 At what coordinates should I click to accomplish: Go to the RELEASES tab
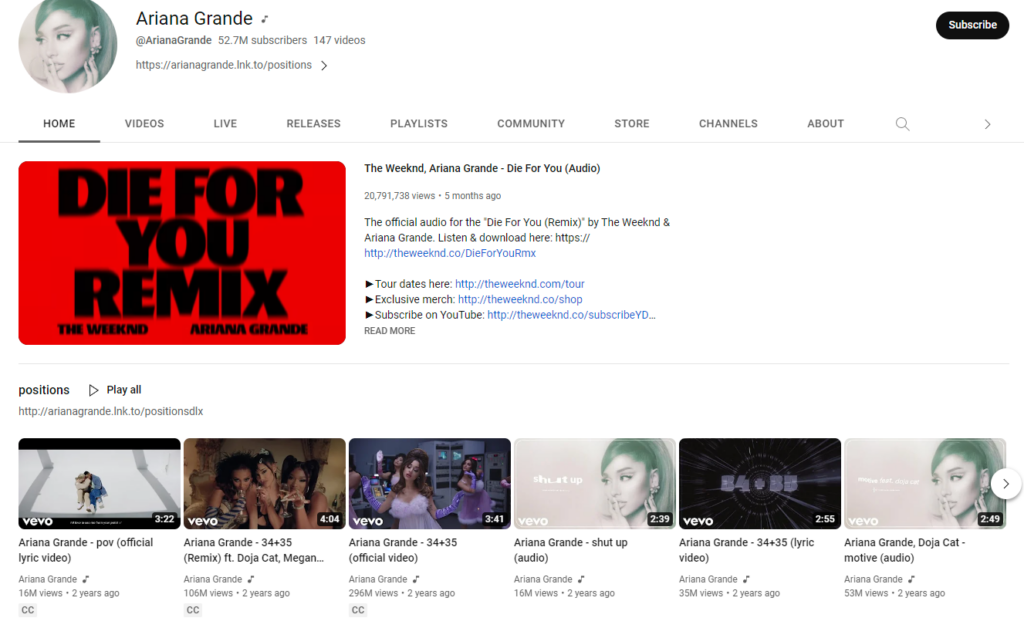(313, 123)
